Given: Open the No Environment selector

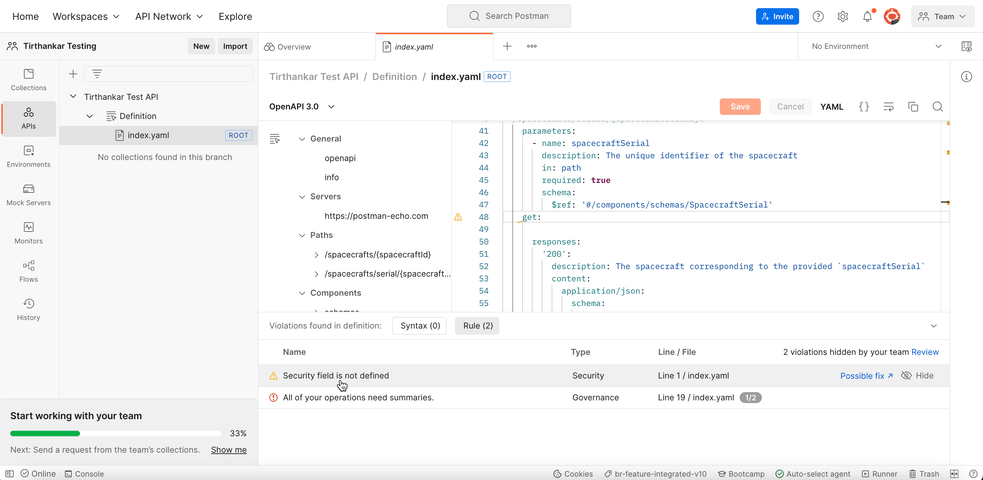Looking at the screenshot, I should point(876,46).
